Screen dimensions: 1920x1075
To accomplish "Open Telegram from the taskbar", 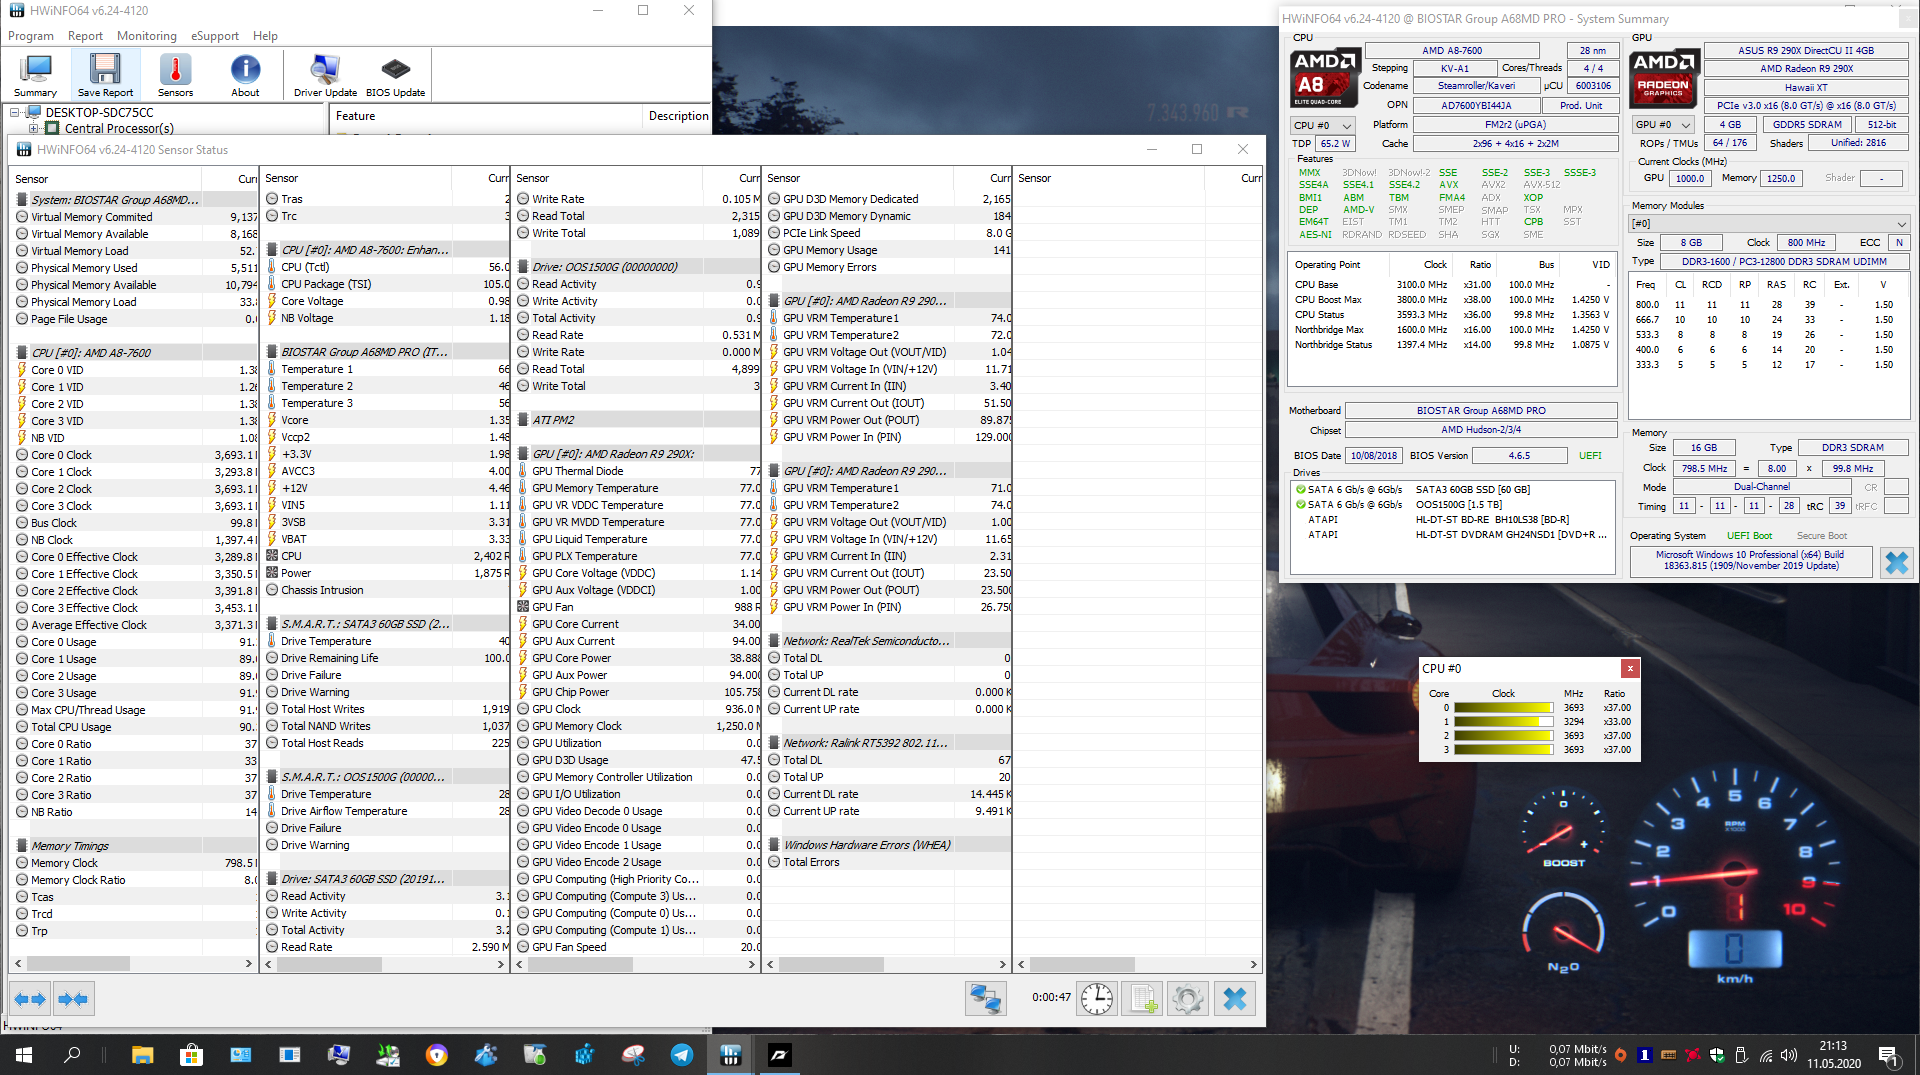I will pyautogui.click(x=682, y=1055).
